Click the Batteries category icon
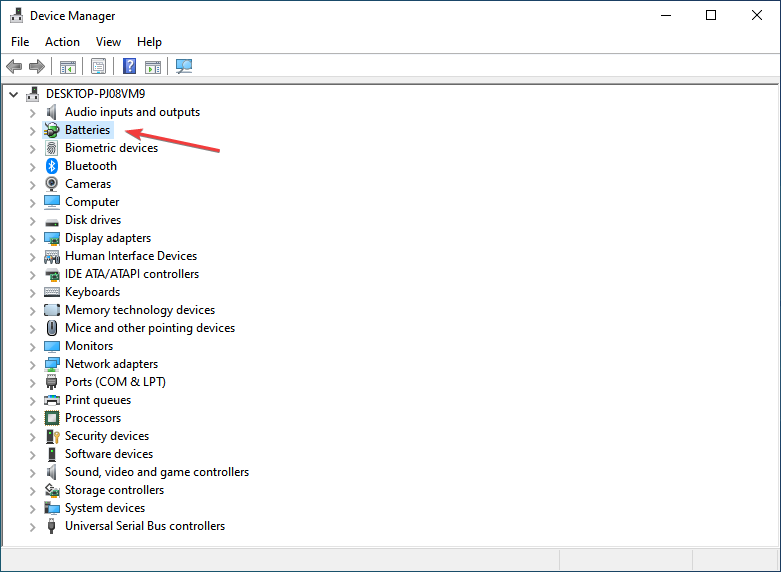 [52, 130]
